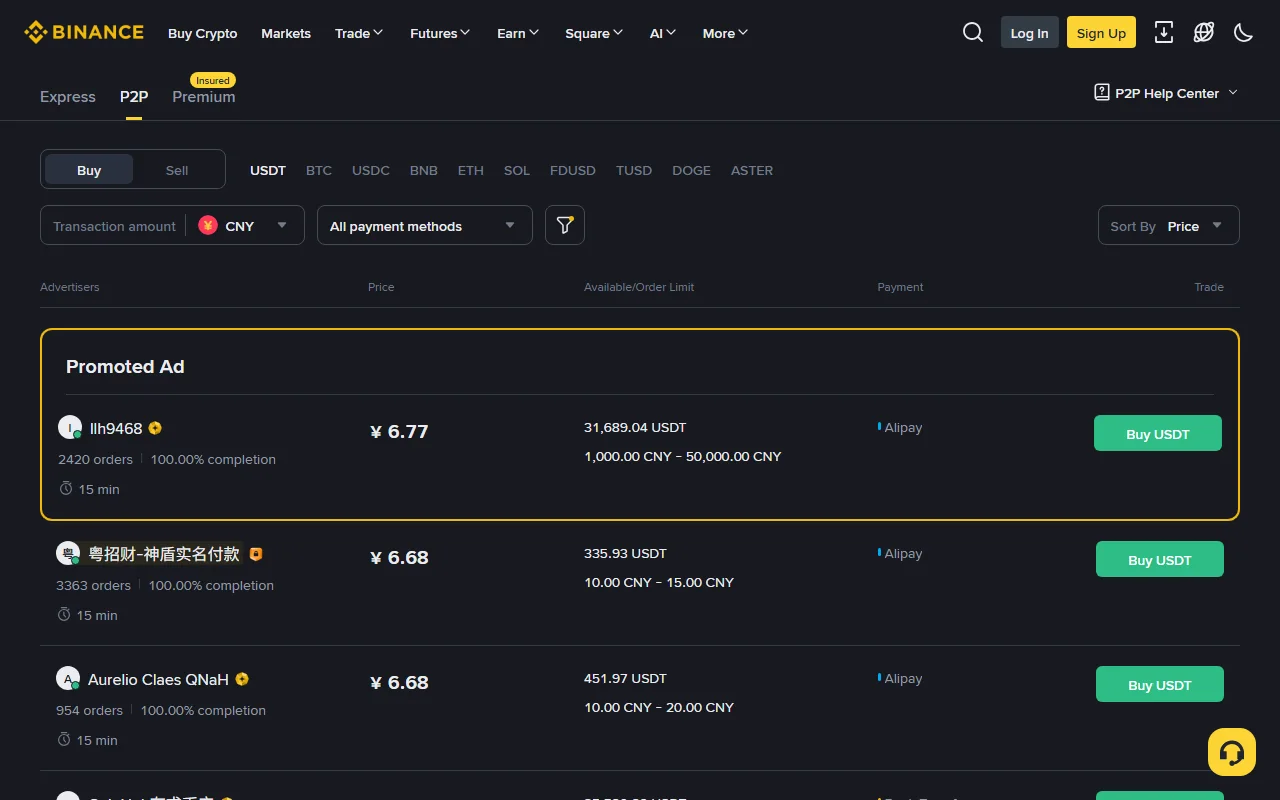Click Aurelio Claes QNaH verified badge
This screenshot has width=1280, height=800.
(241, 679)
